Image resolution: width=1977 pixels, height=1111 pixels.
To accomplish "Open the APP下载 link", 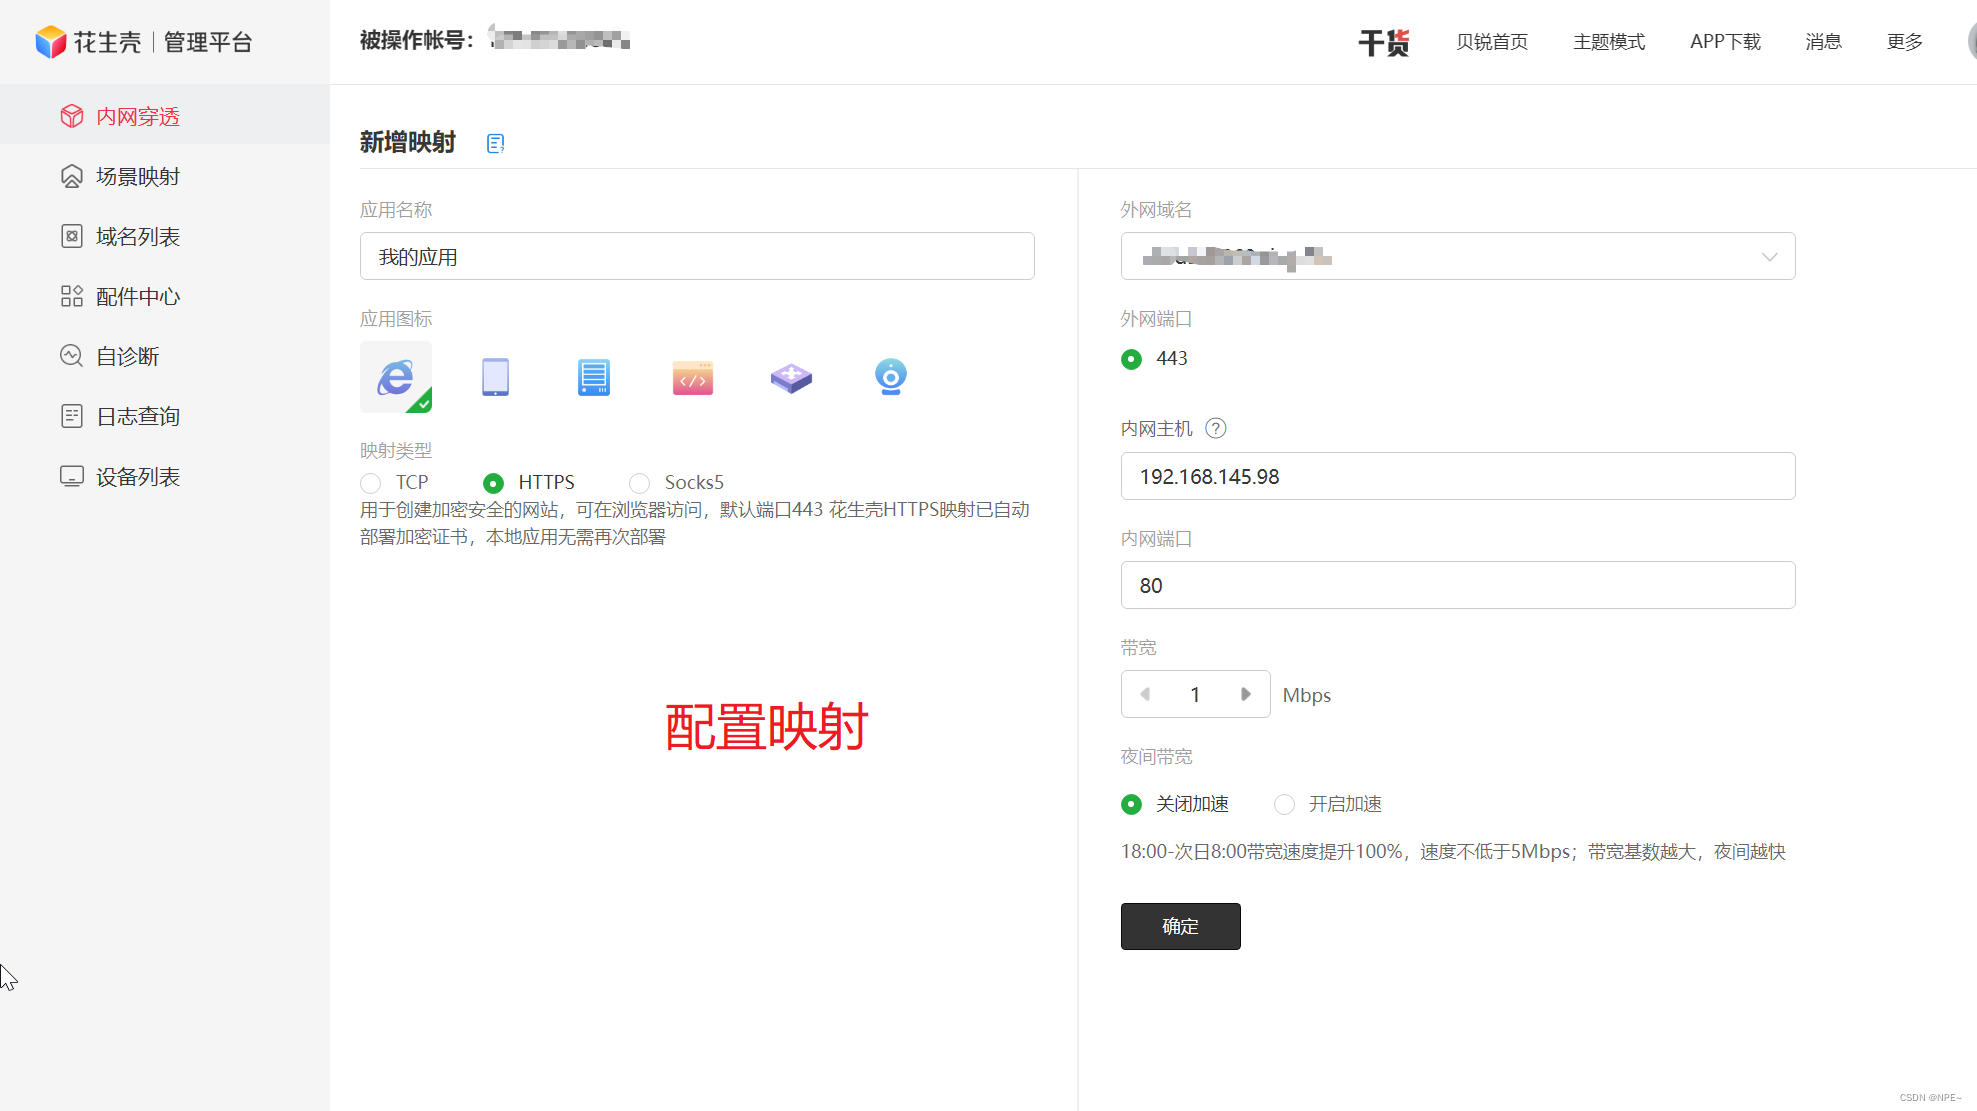I will pos(1725,41).
